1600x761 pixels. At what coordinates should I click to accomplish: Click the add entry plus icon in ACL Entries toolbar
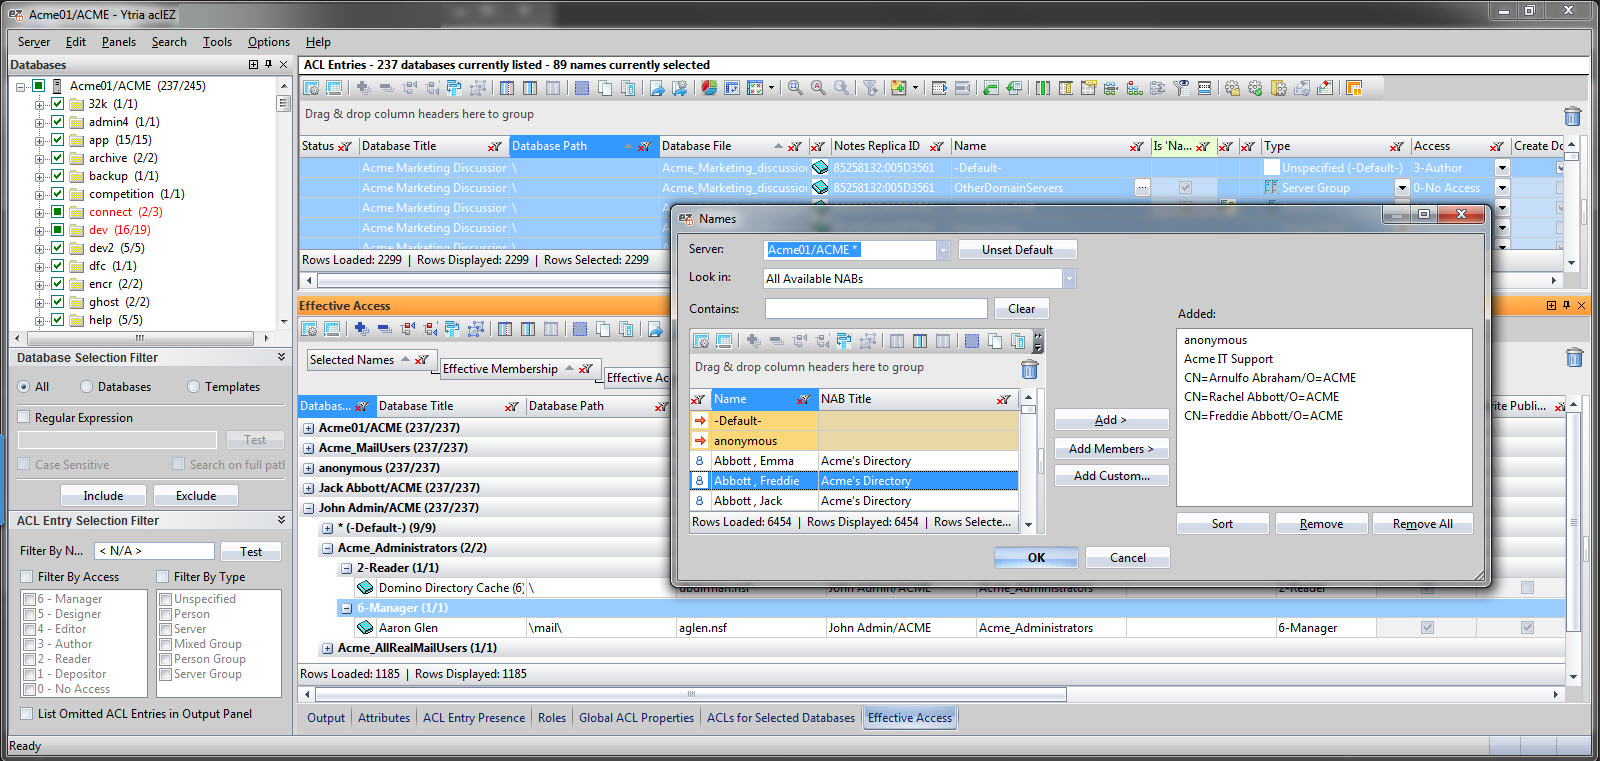point(363,88)
